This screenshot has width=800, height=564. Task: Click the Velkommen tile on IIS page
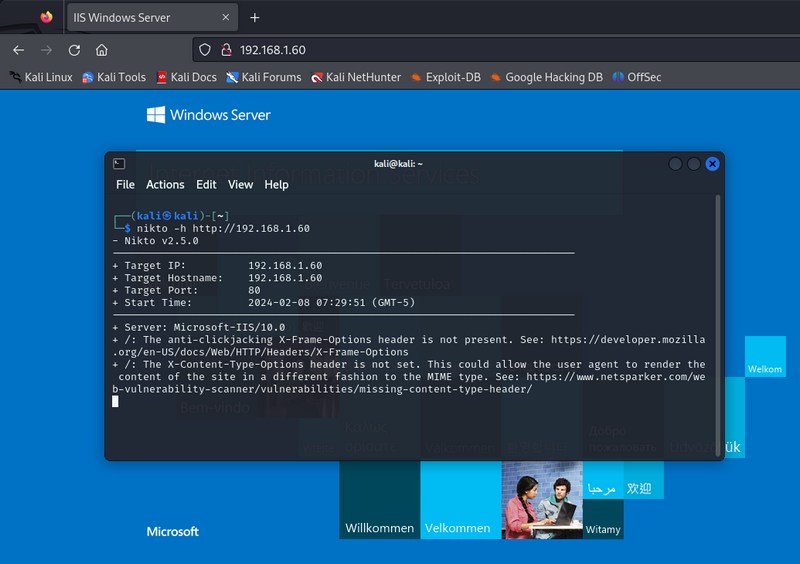461,500
